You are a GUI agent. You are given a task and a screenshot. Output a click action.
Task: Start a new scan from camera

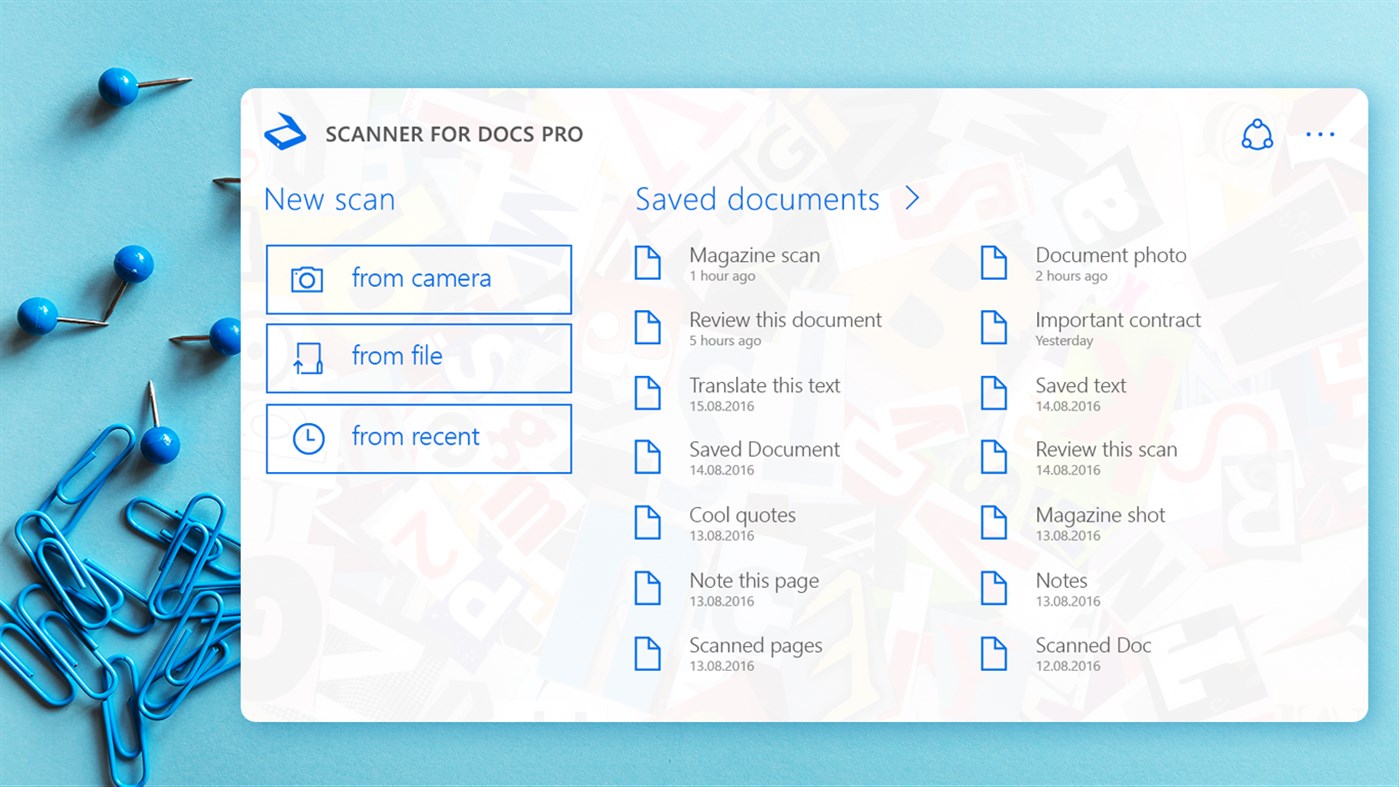(418, 277)
